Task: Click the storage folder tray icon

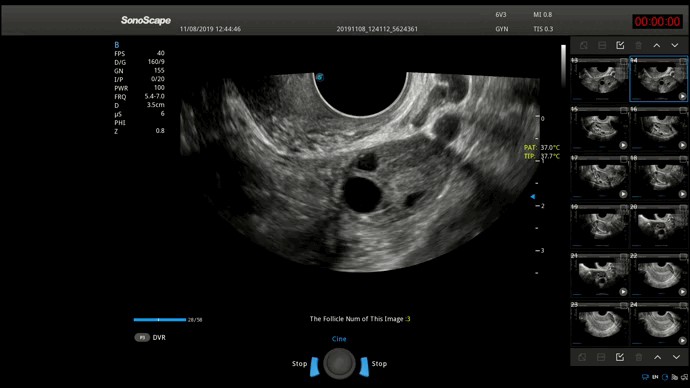Action: (x=675, y=377)
